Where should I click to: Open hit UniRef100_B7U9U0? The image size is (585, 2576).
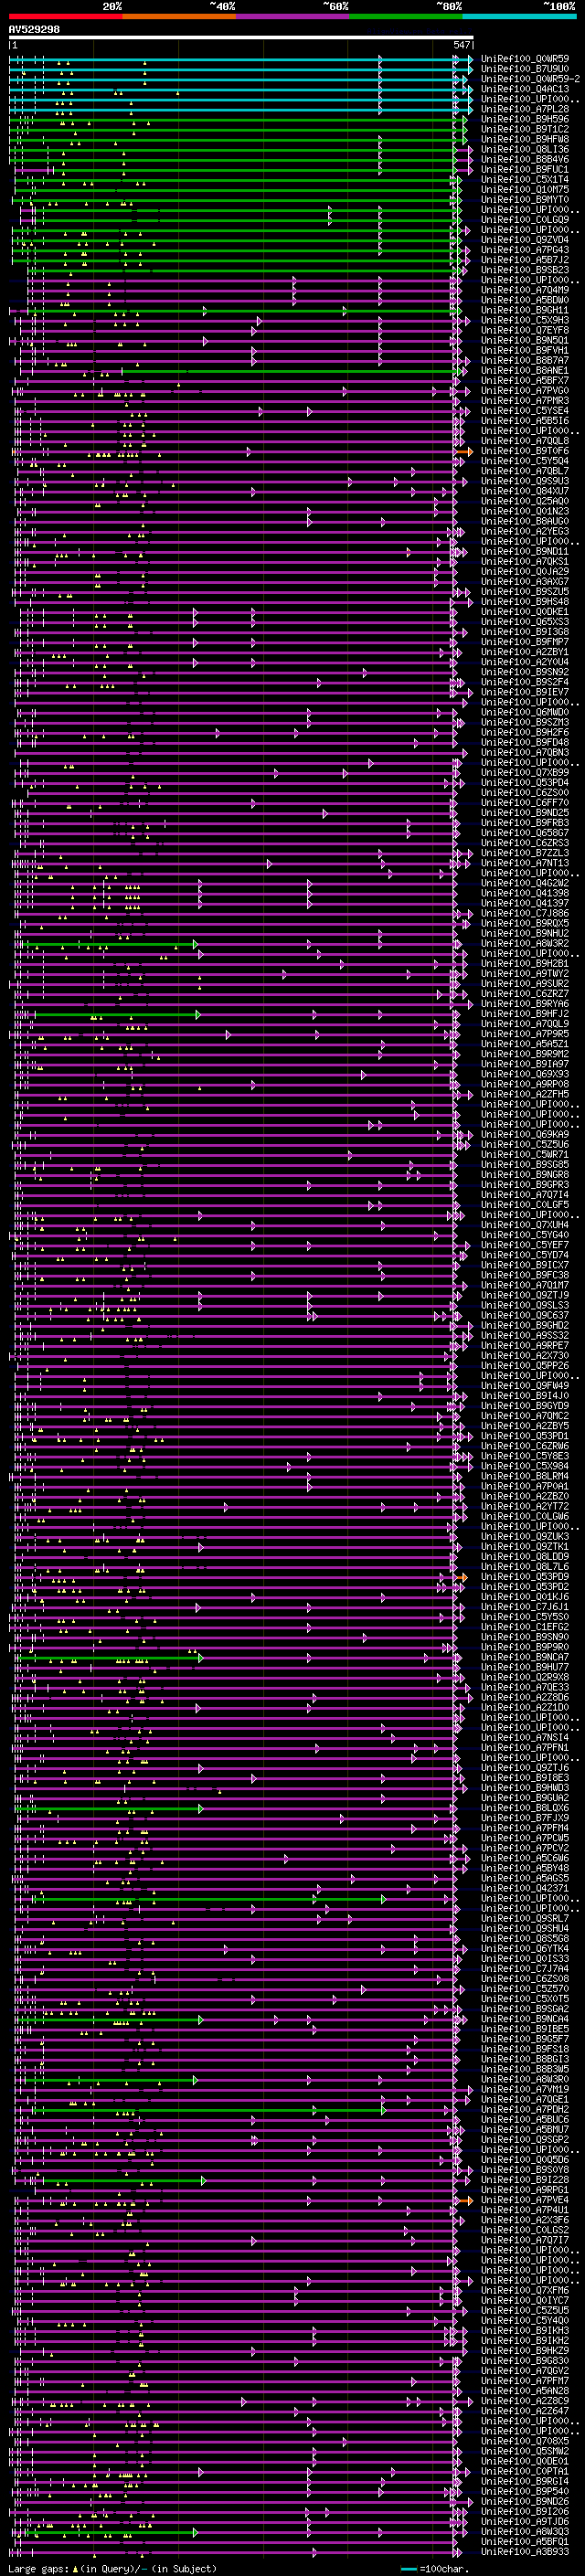(x=525, y=69)
